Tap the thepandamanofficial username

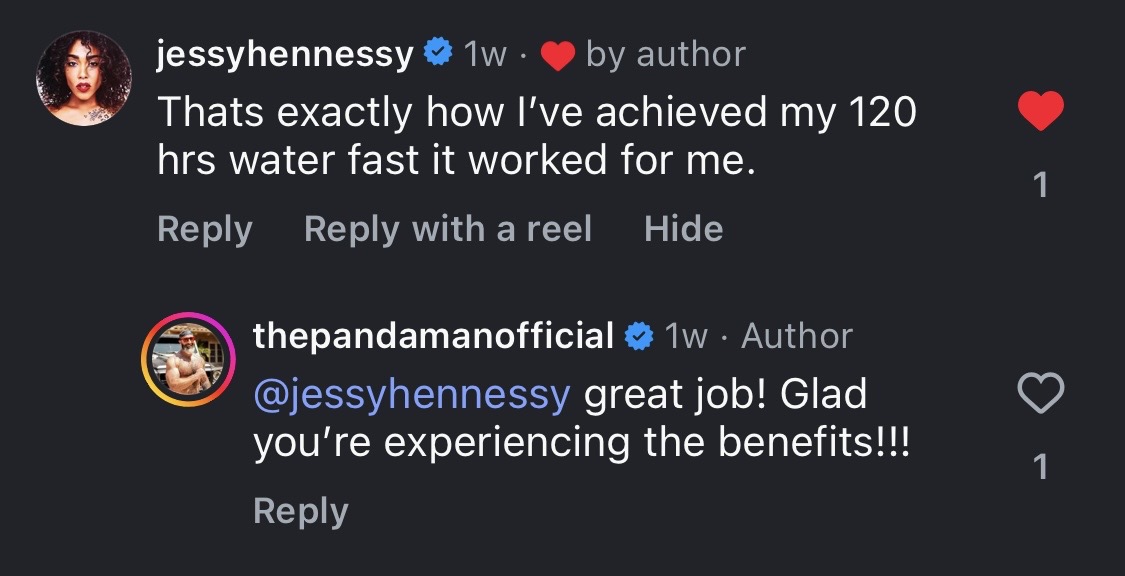(433, 336)
